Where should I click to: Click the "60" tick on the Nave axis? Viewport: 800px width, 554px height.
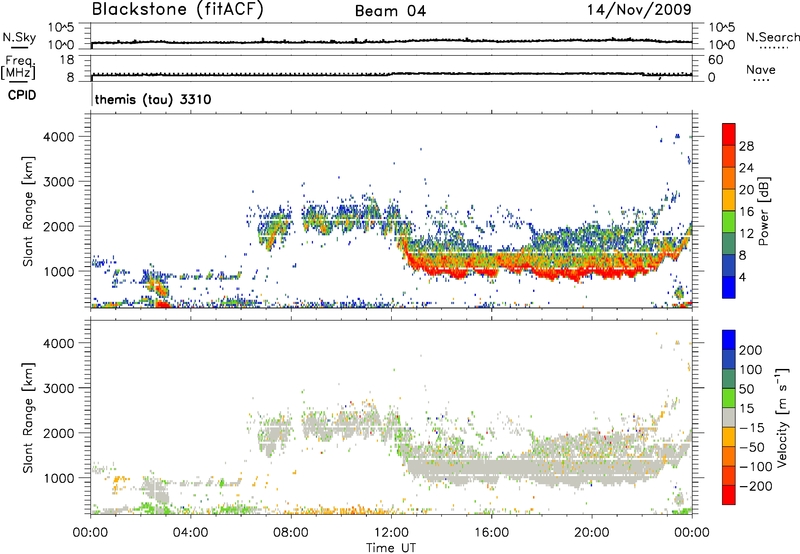pos(715,60)
